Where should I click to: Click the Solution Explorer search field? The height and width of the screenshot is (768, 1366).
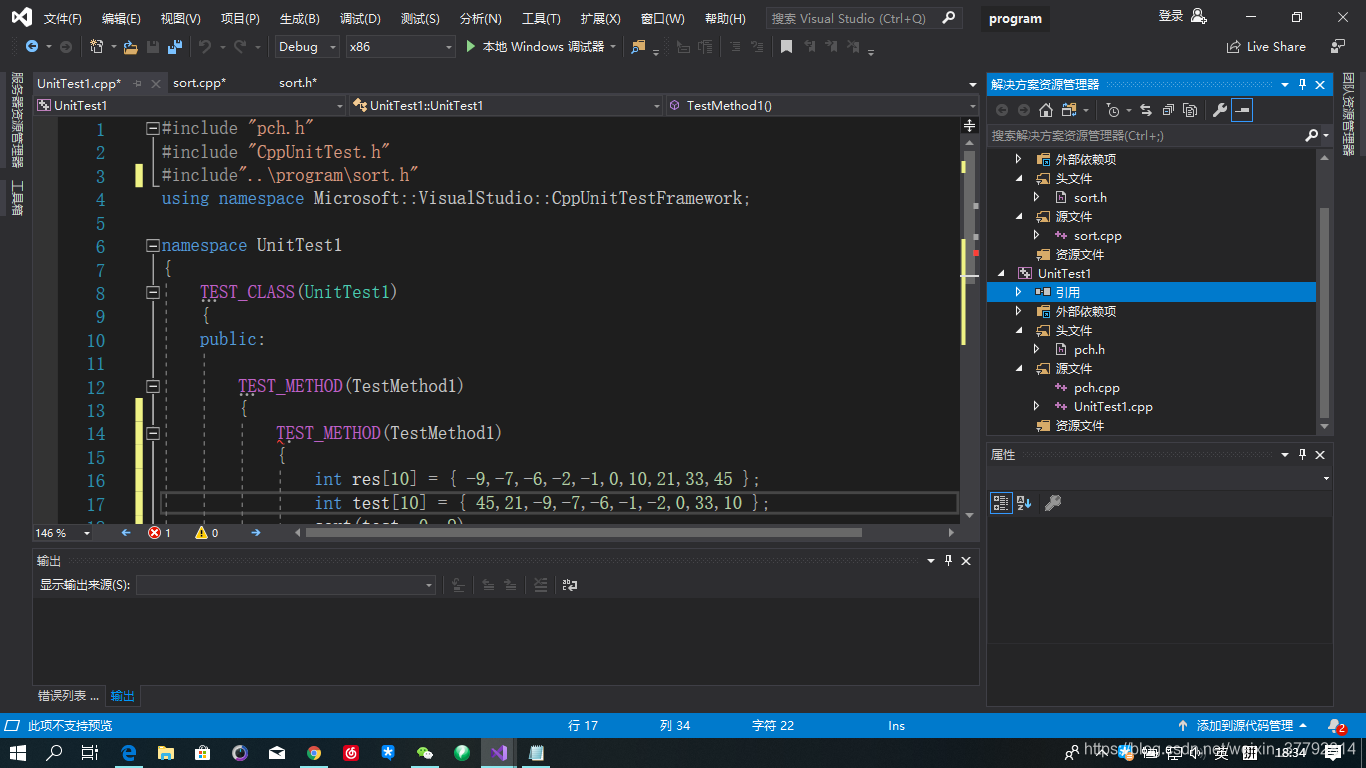tap(1147, 135)
